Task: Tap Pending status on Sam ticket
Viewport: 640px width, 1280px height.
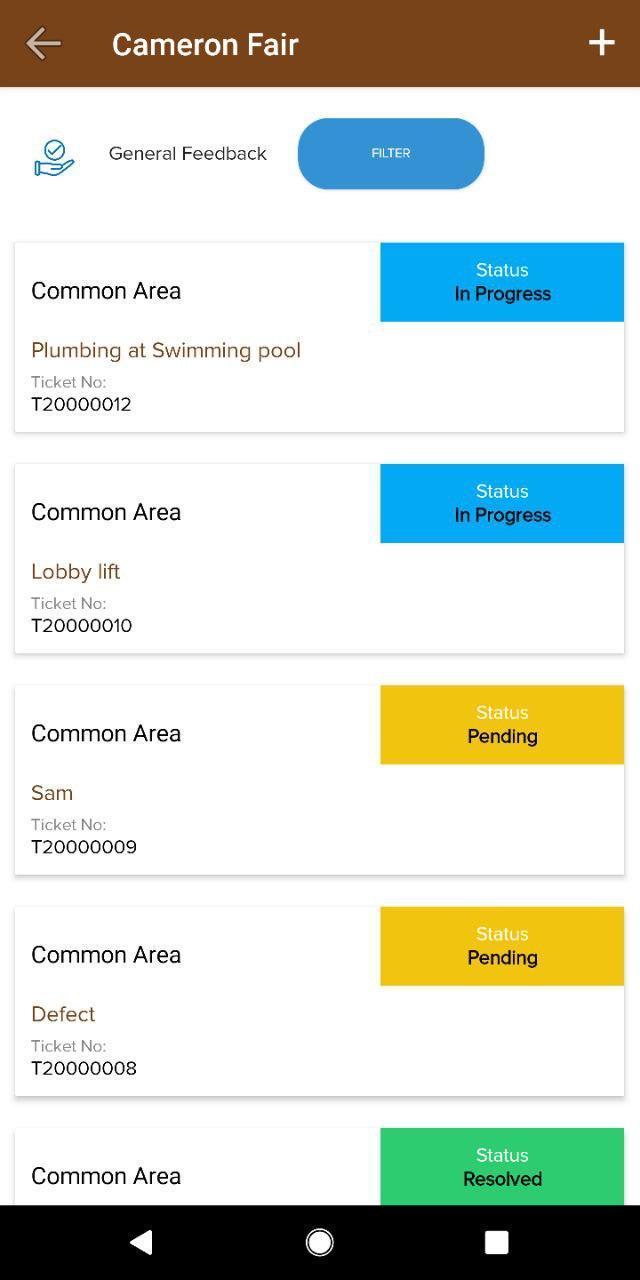Action: point(502,725)
